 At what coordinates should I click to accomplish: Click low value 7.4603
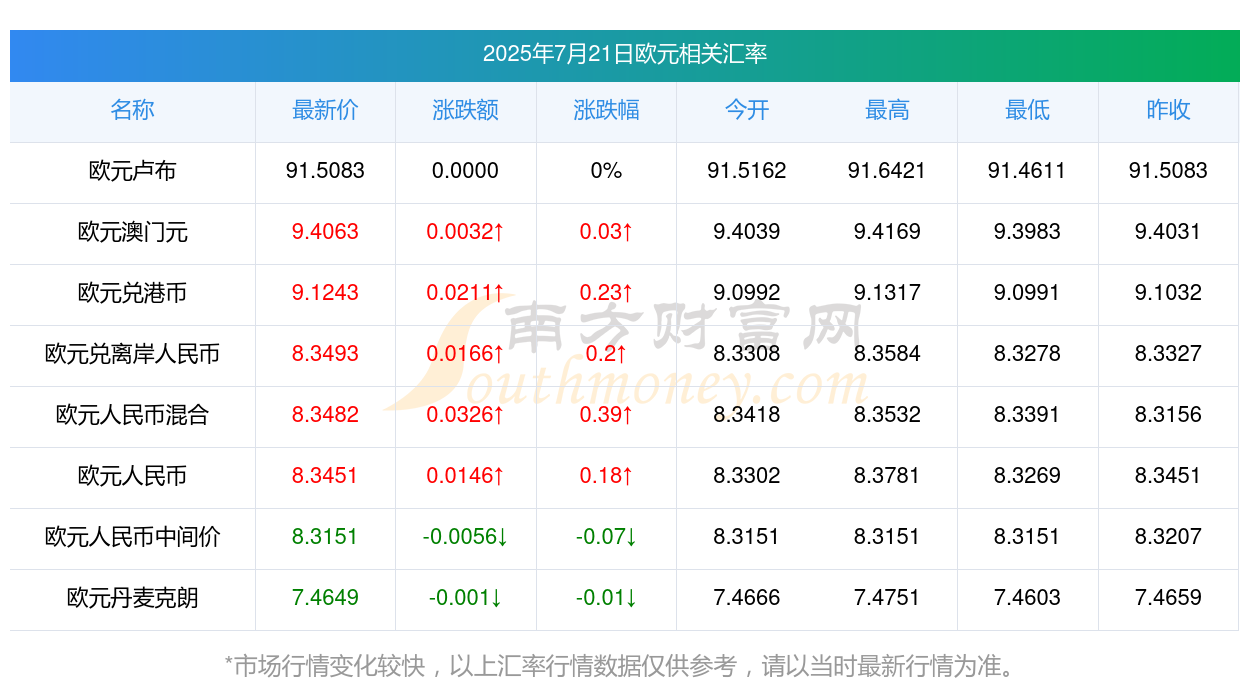point(1027,598)
